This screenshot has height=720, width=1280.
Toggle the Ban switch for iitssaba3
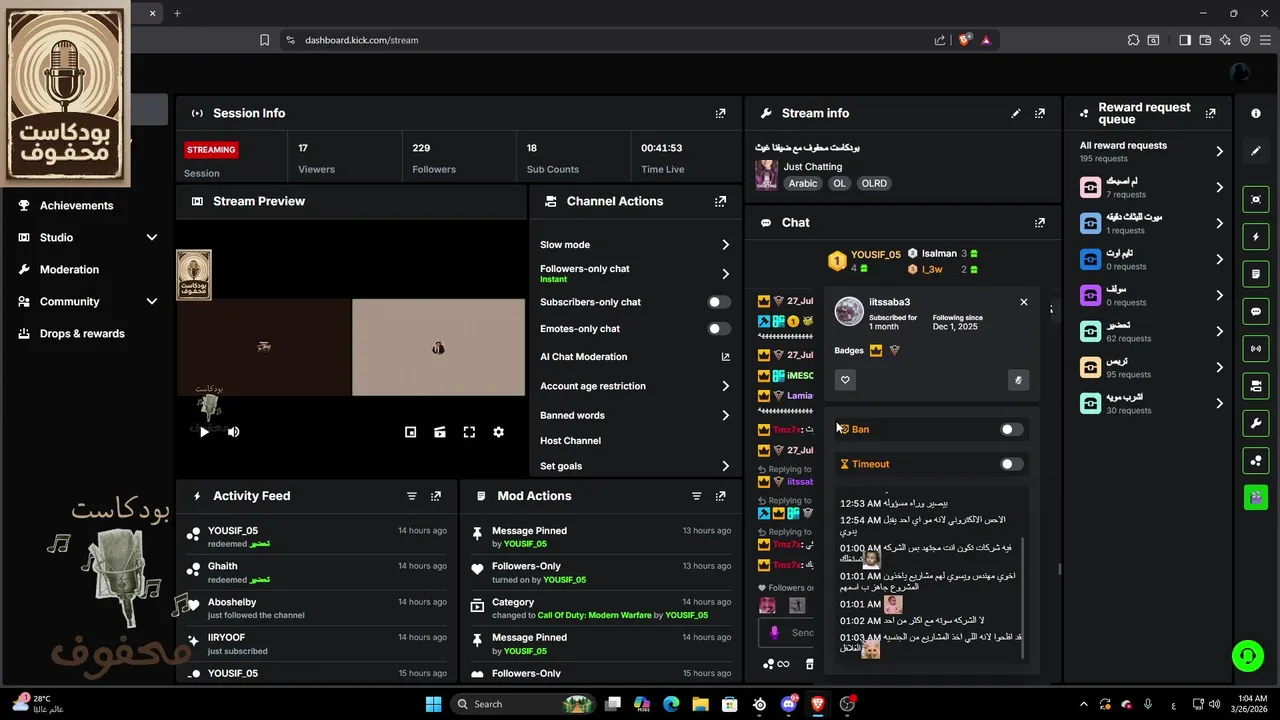point(1012,429)
